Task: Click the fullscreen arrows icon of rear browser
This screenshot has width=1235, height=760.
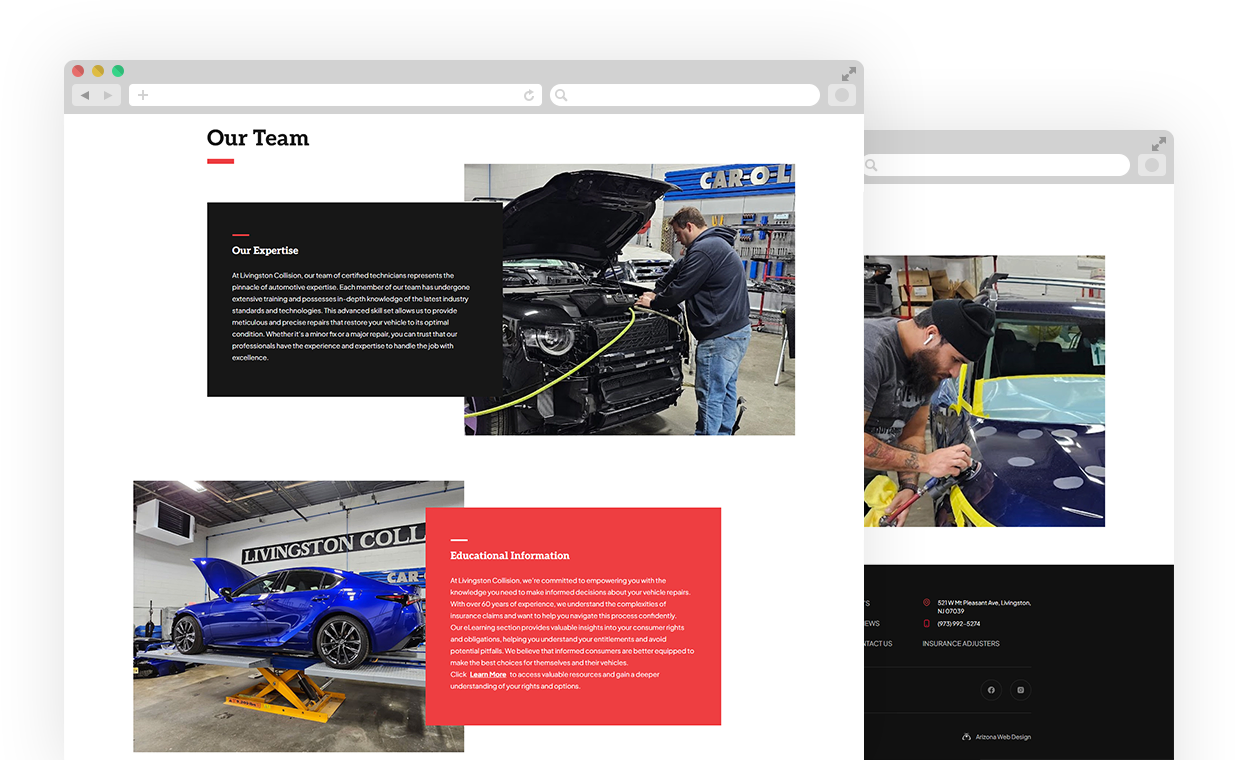Action: tap(1159, 144)
